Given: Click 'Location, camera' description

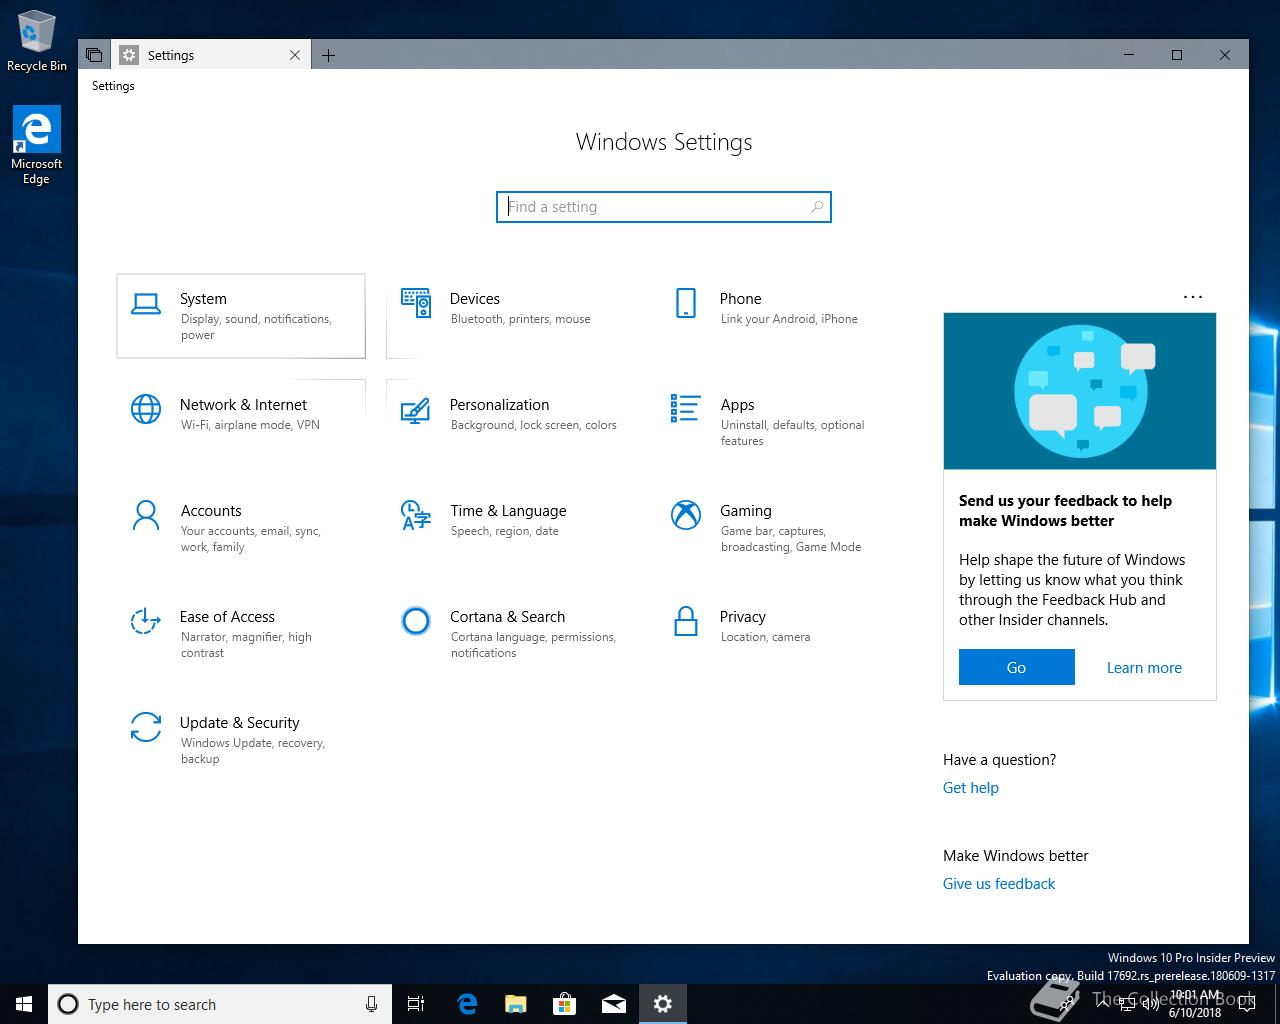Looking at the screenshot, I should pos(765,637).
